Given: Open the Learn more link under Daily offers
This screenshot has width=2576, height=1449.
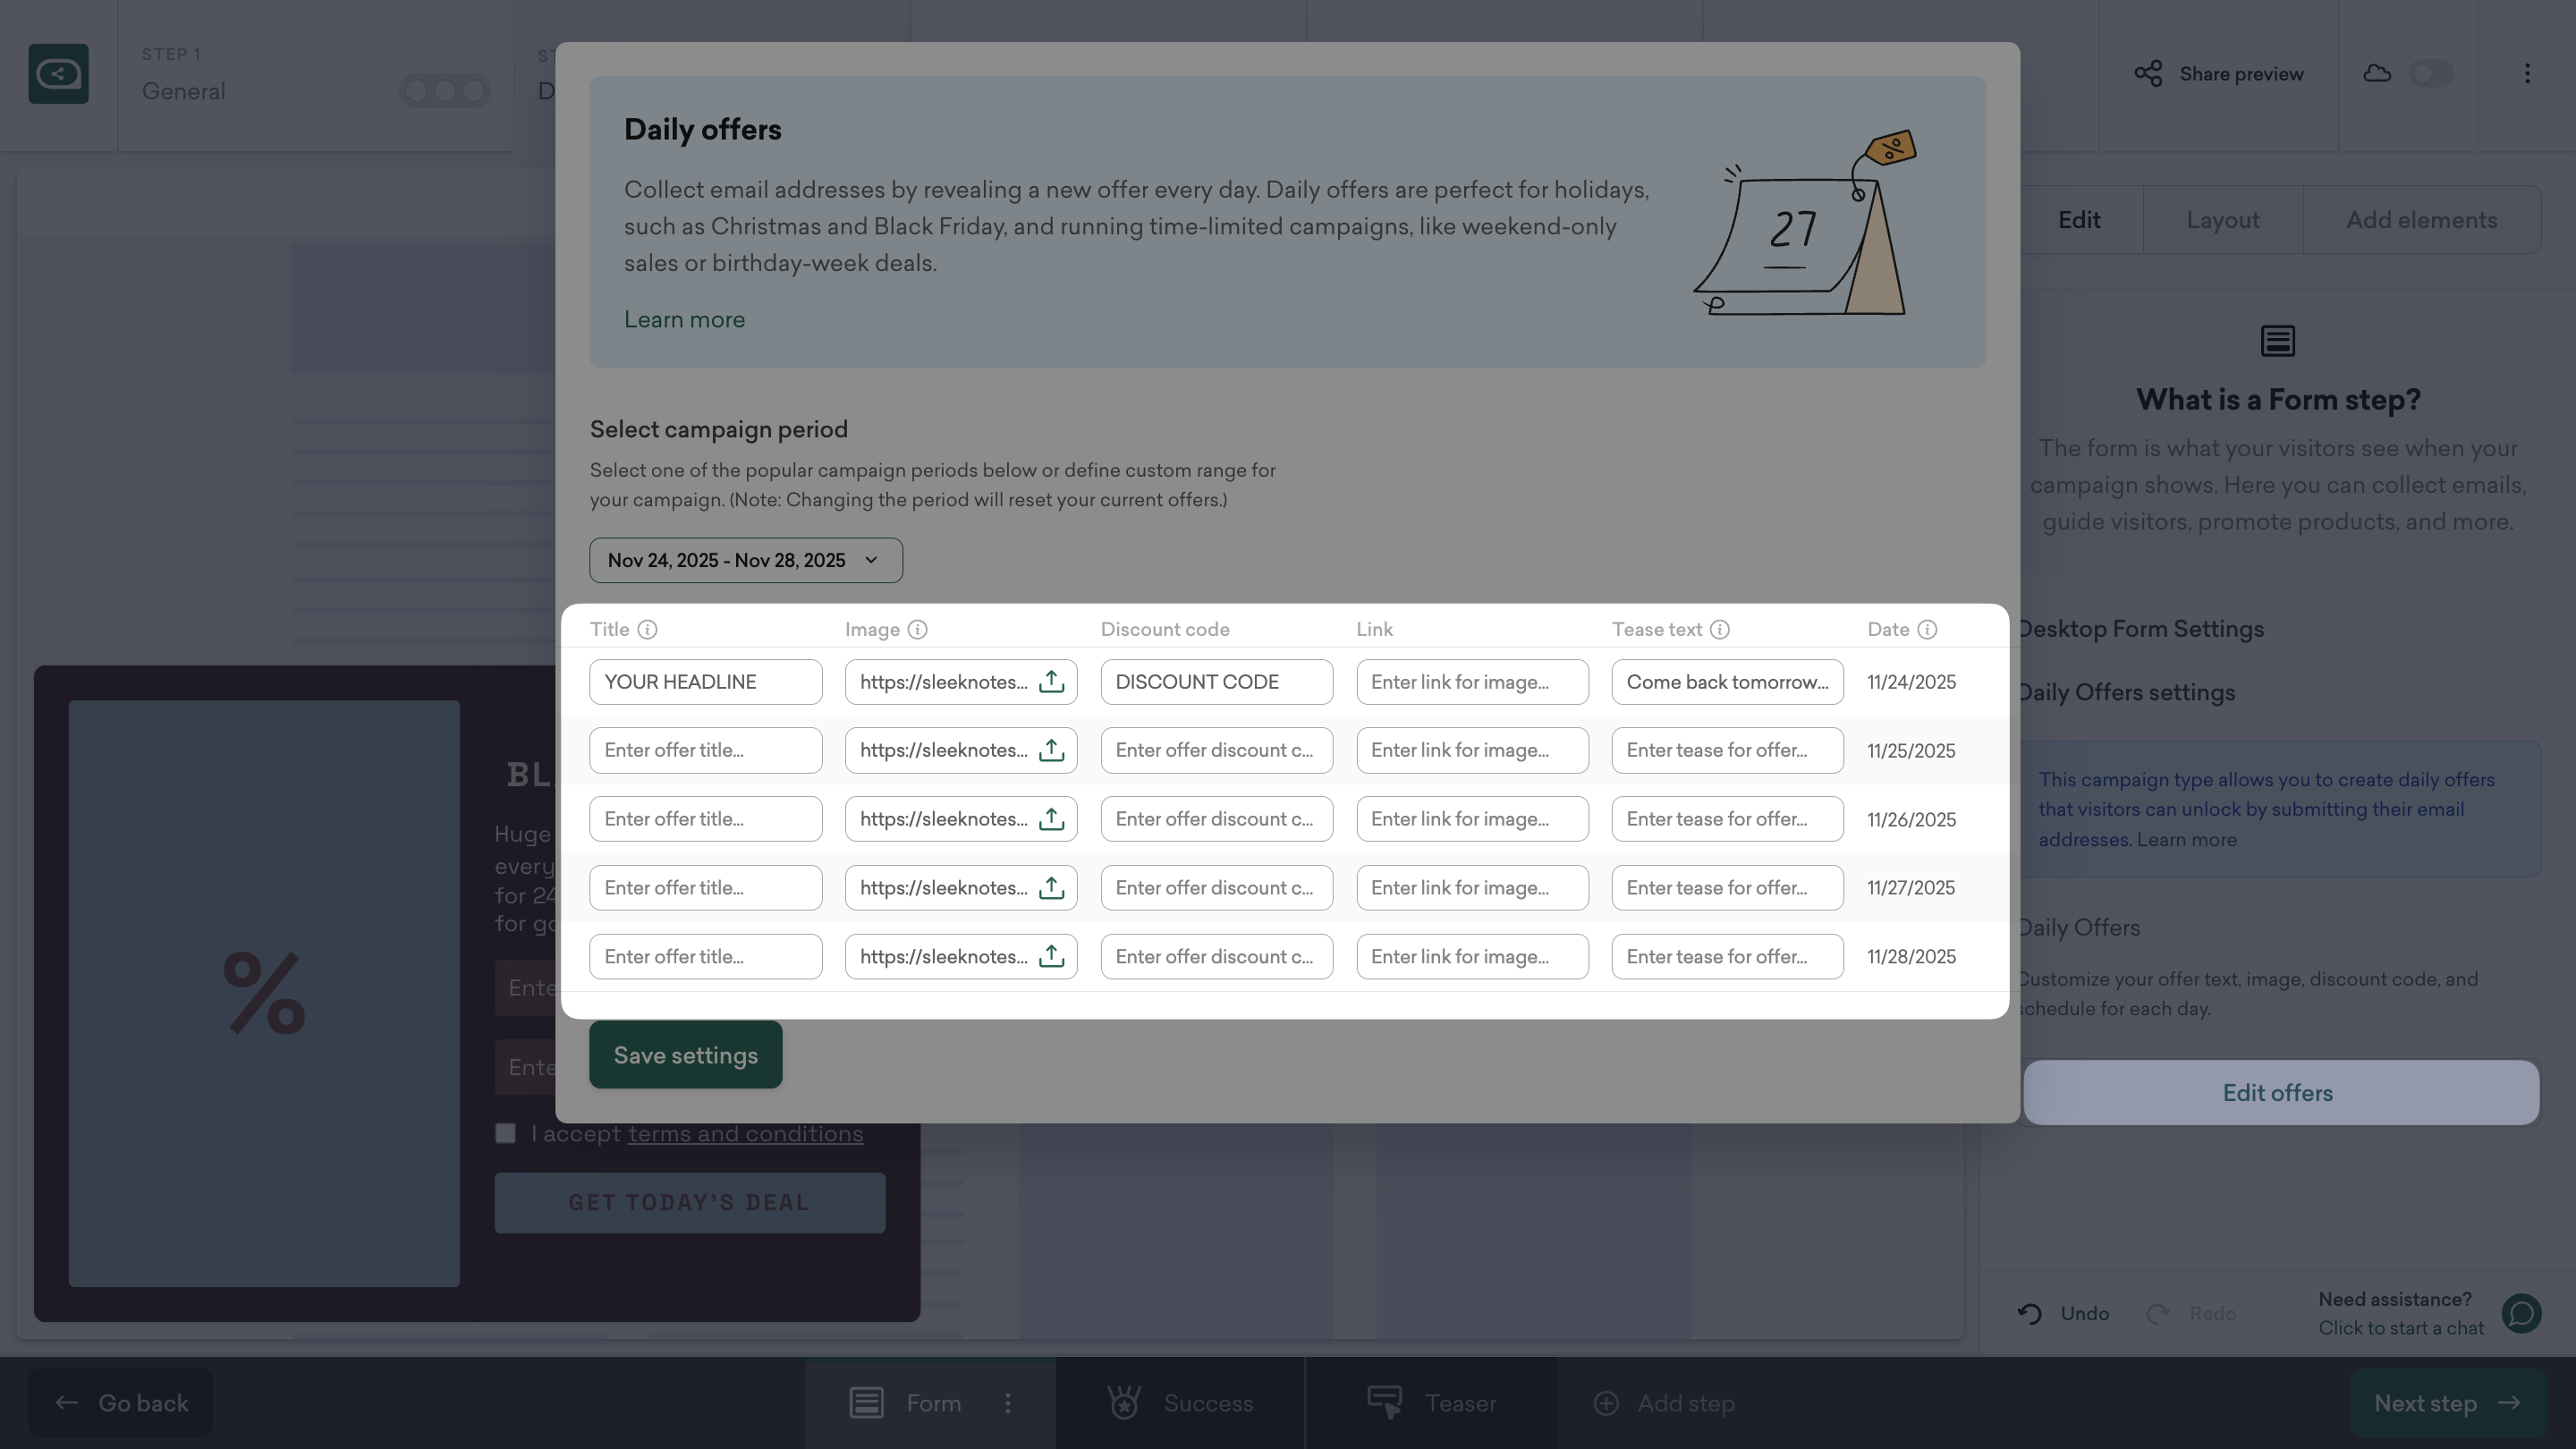Looking at the screenshot, I should (684, 319).
